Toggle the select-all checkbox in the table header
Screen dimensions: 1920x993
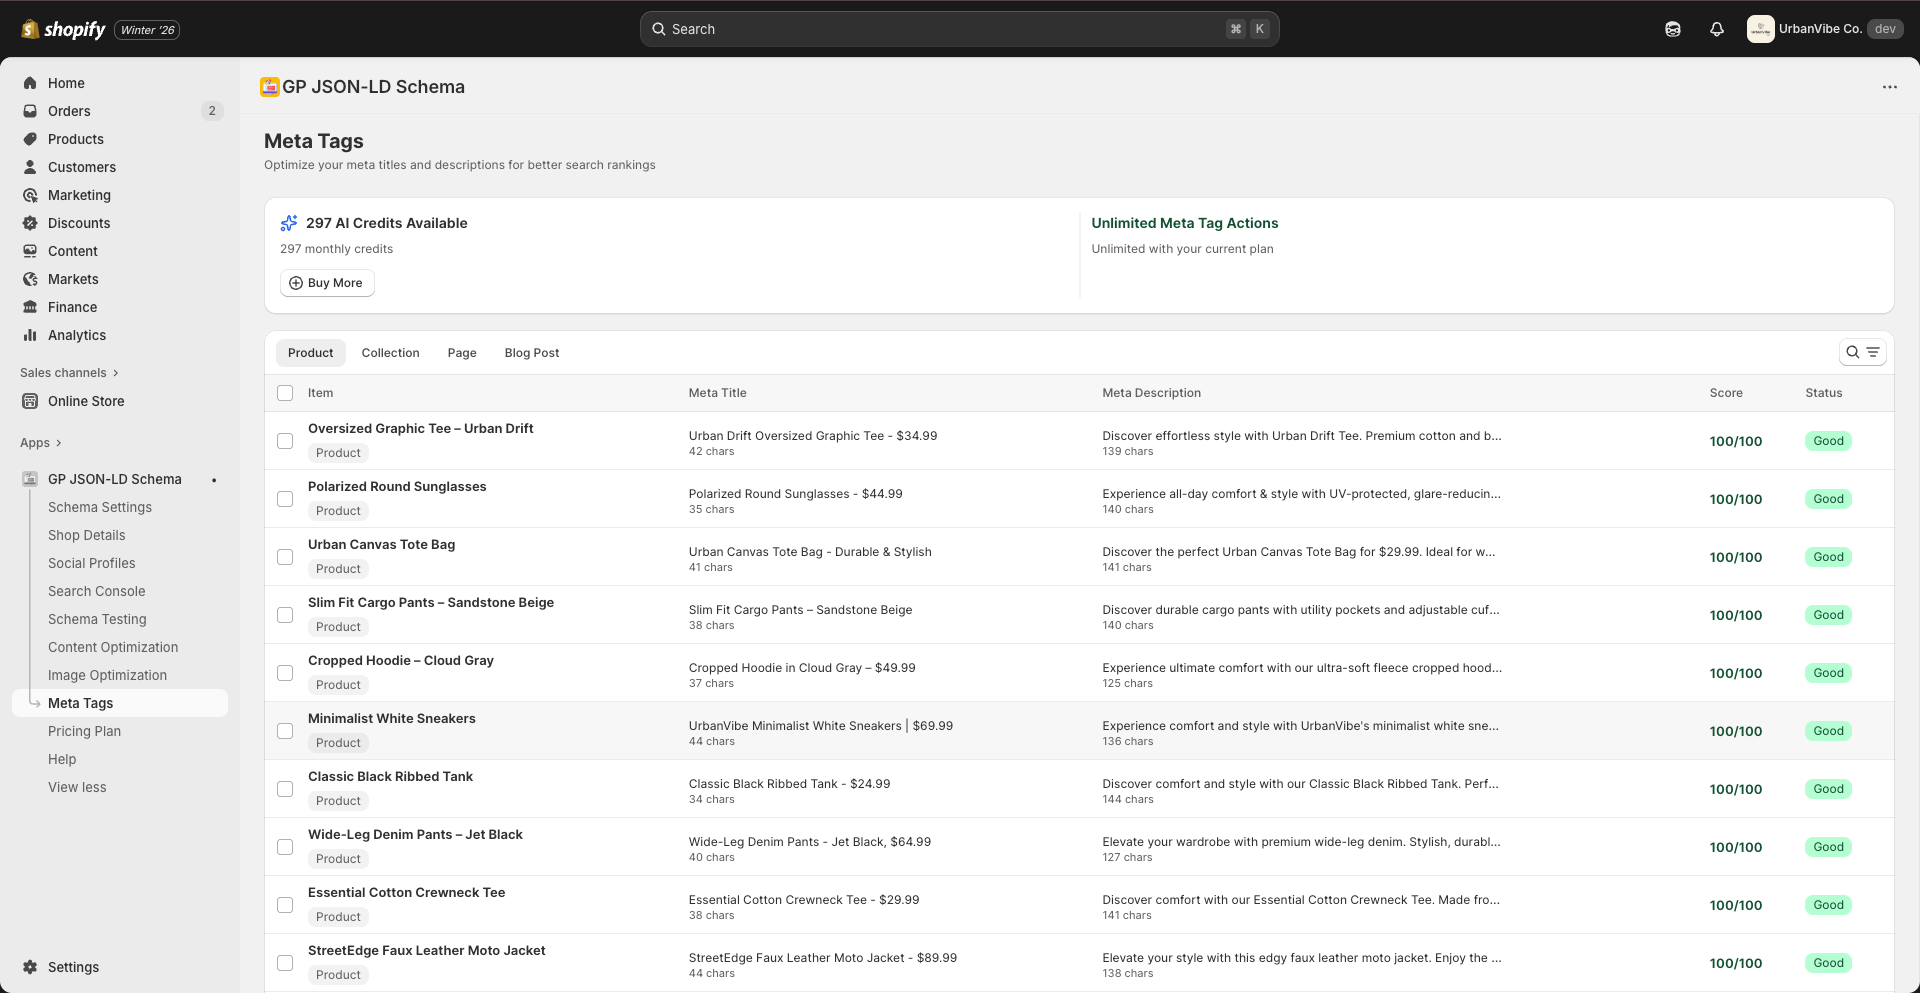pyautogui.click(x=285, y=393)
